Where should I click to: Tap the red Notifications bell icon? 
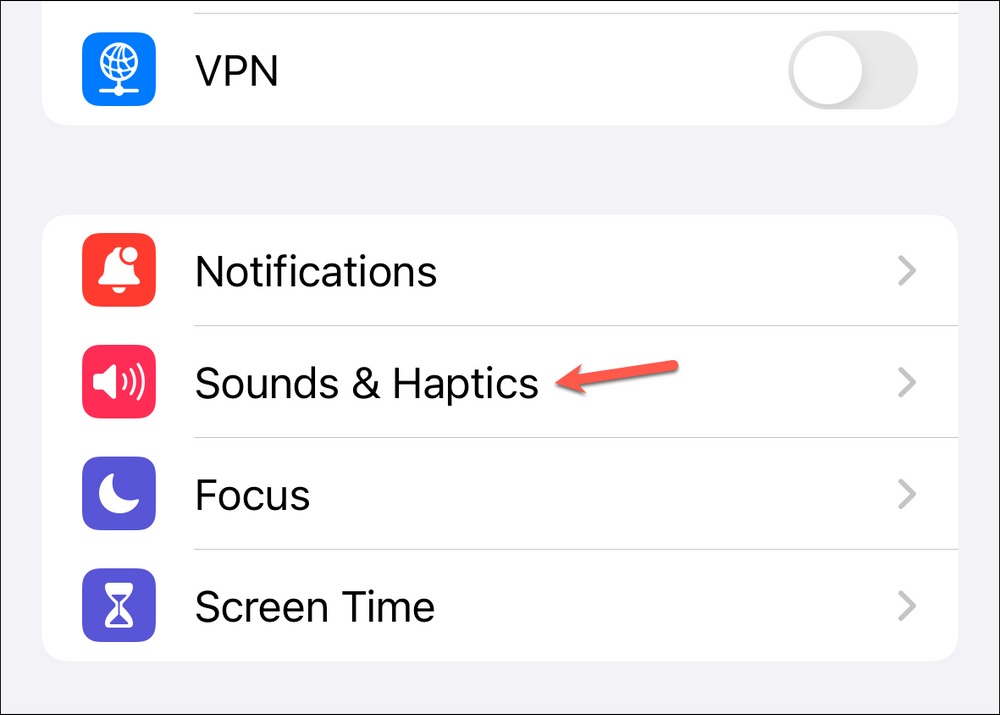pyautogui.click(x=119, y=270)
